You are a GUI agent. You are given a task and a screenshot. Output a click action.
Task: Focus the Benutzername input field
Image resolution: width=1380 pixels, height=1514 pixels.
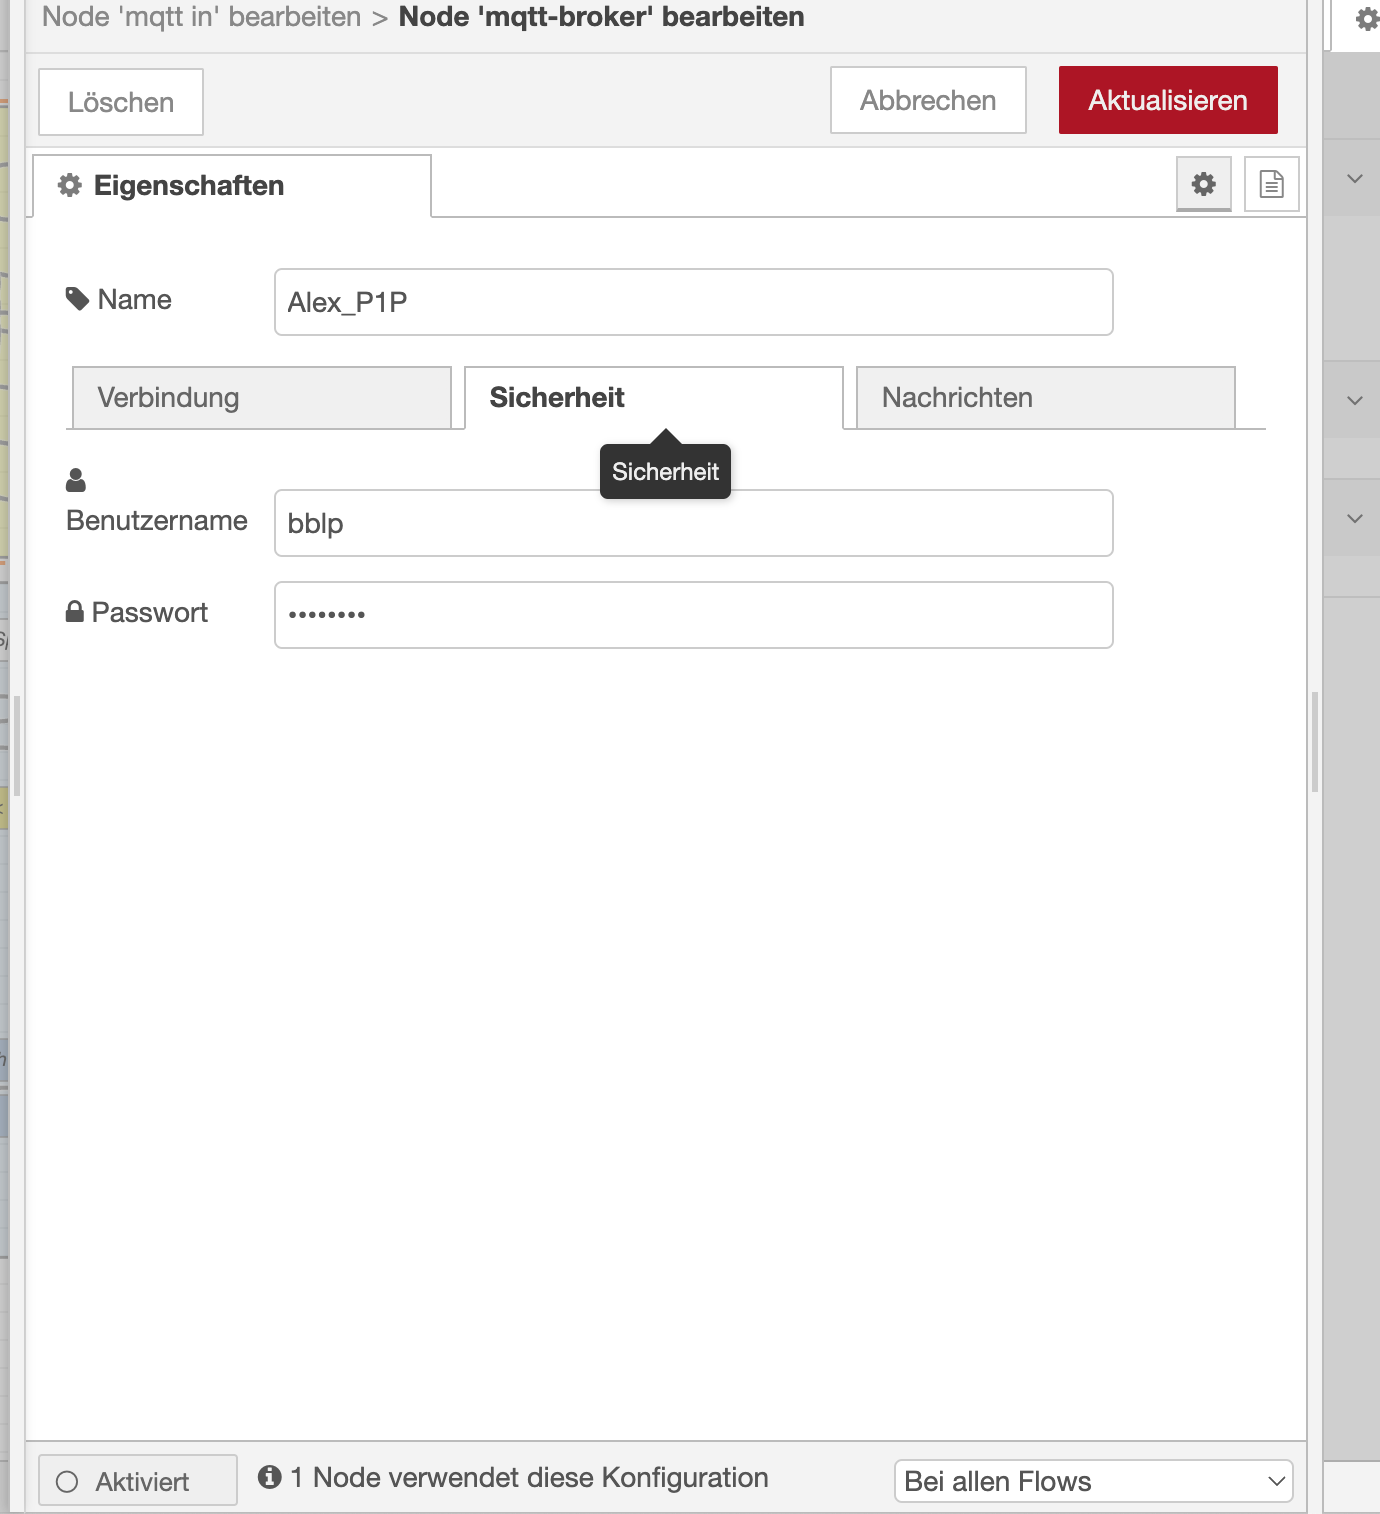click(694, 523)
